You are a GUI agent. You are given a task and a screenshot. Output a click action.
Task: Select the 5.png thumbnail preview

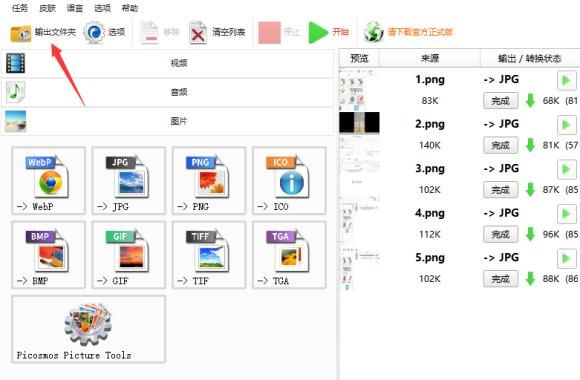coord(359,268)
